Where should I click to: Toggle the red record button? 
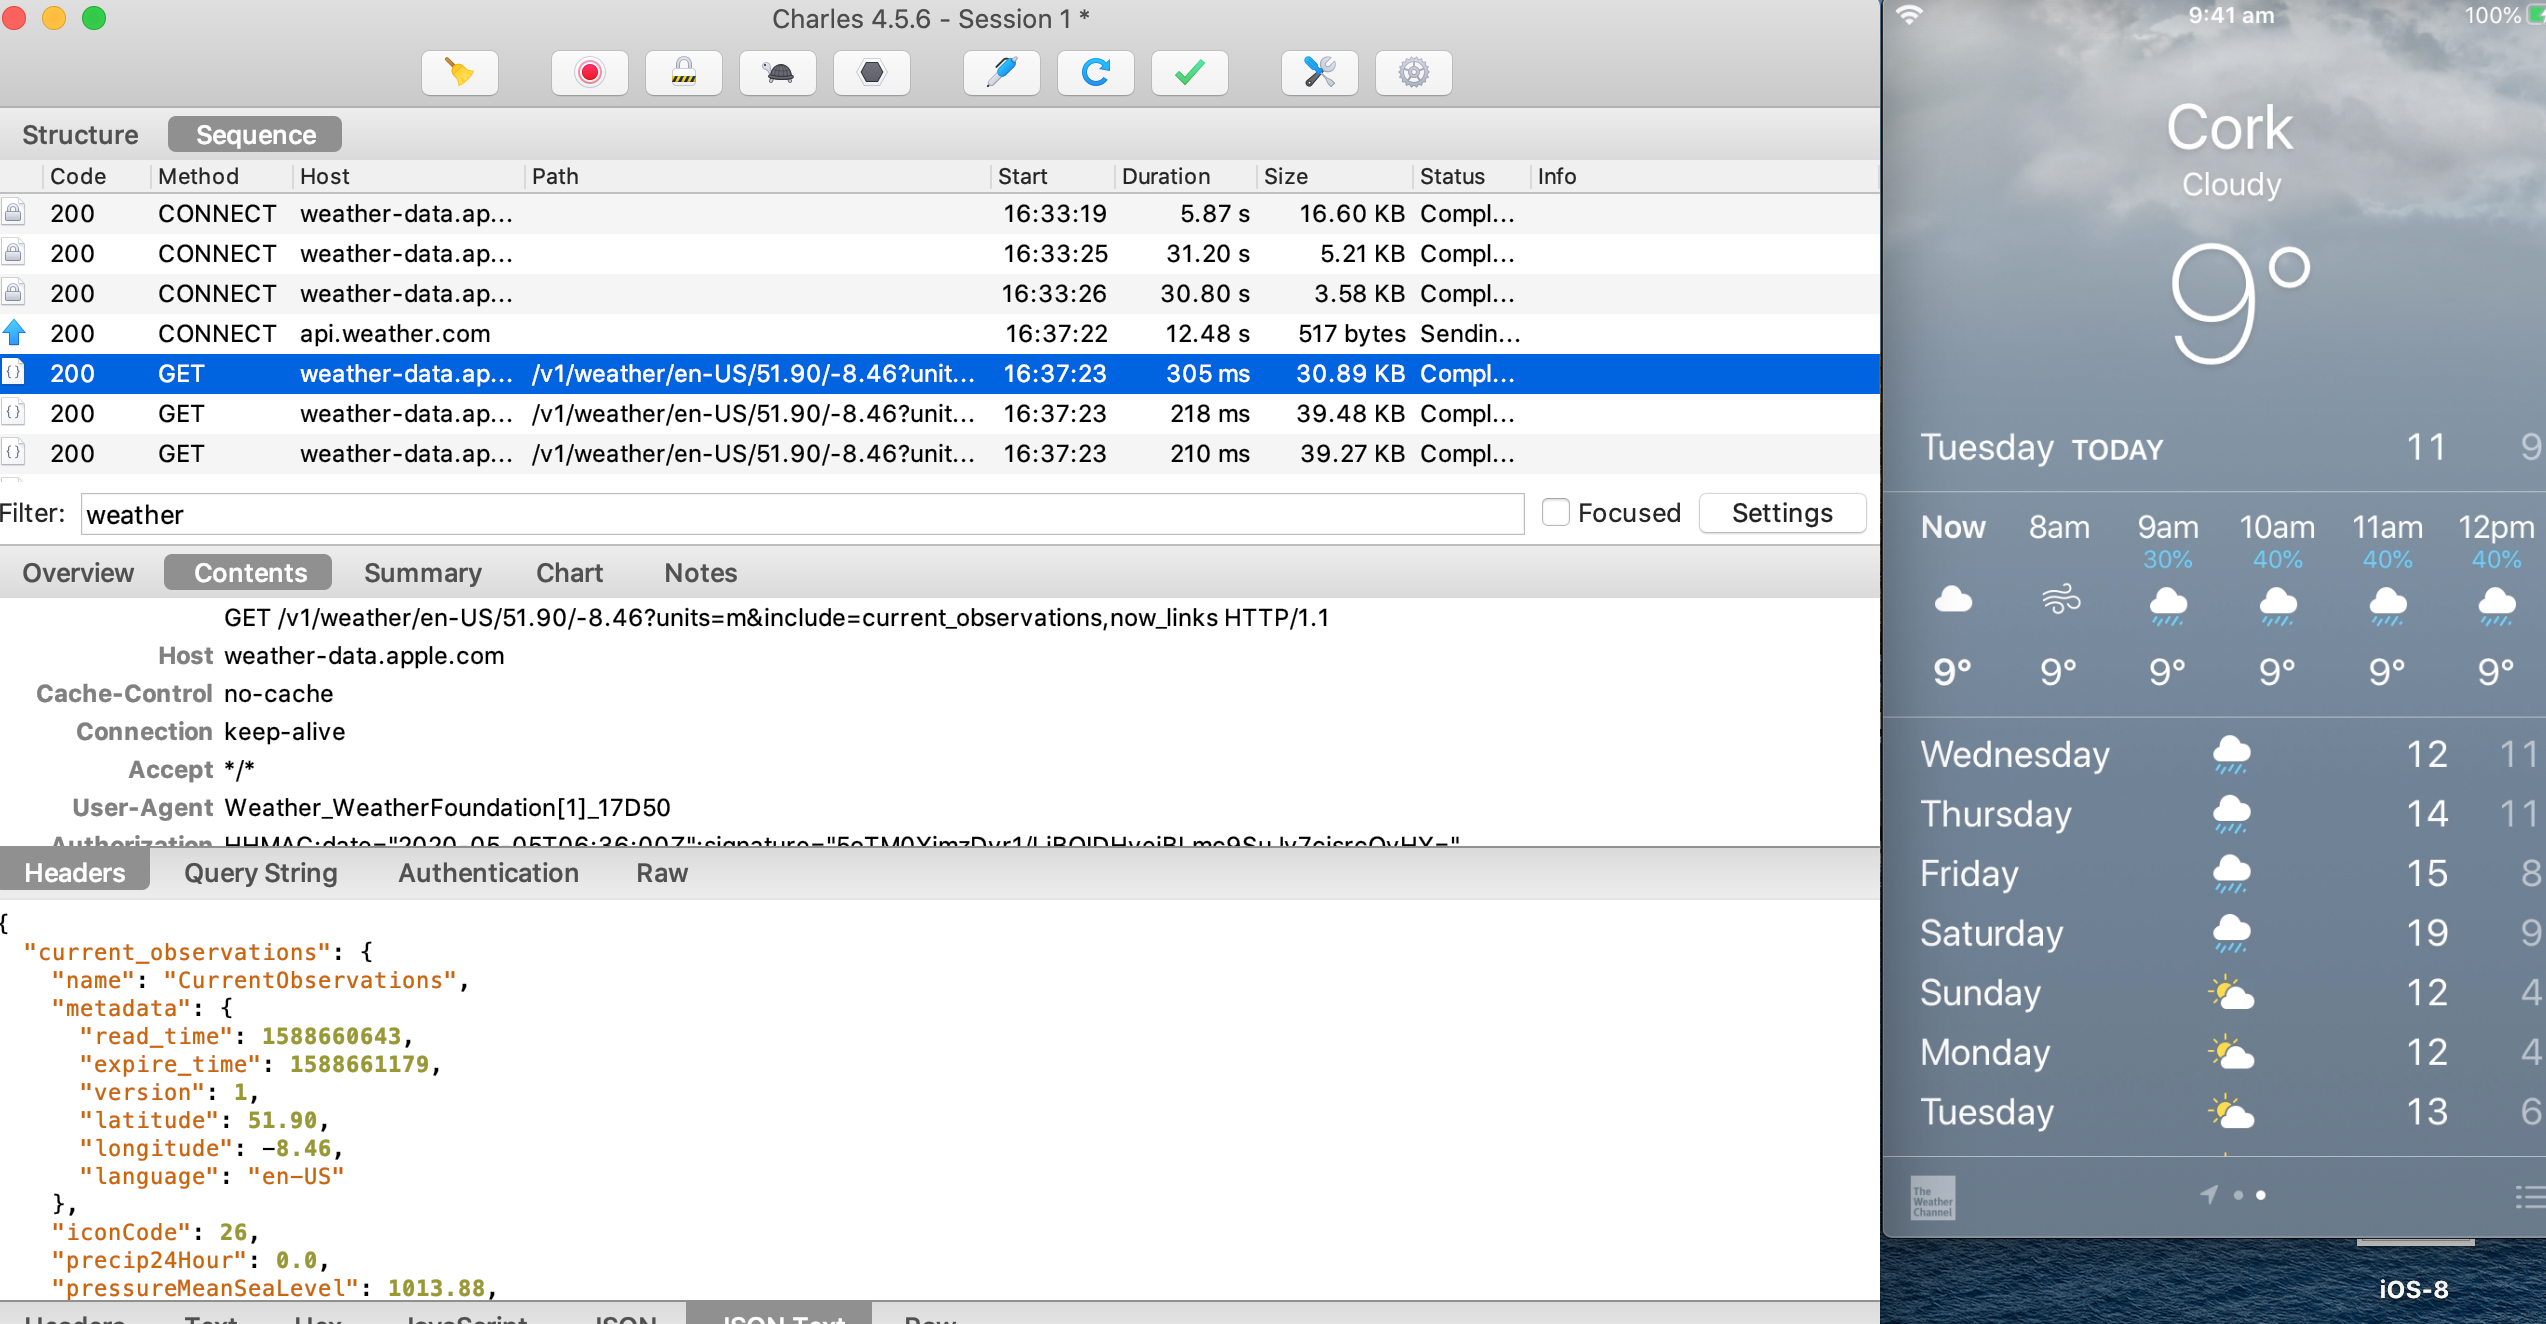[589, 73]
